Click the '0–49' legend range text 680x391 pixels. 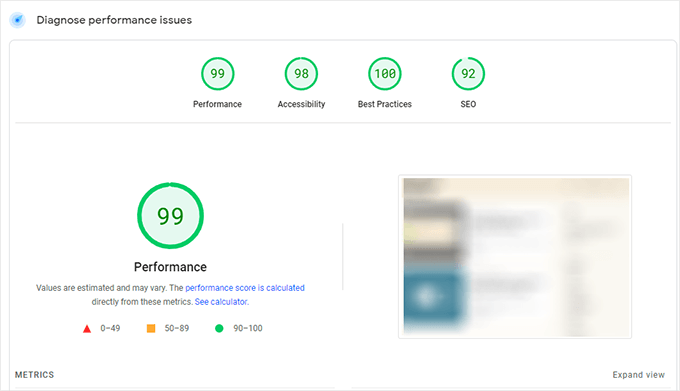click(110, 328)
